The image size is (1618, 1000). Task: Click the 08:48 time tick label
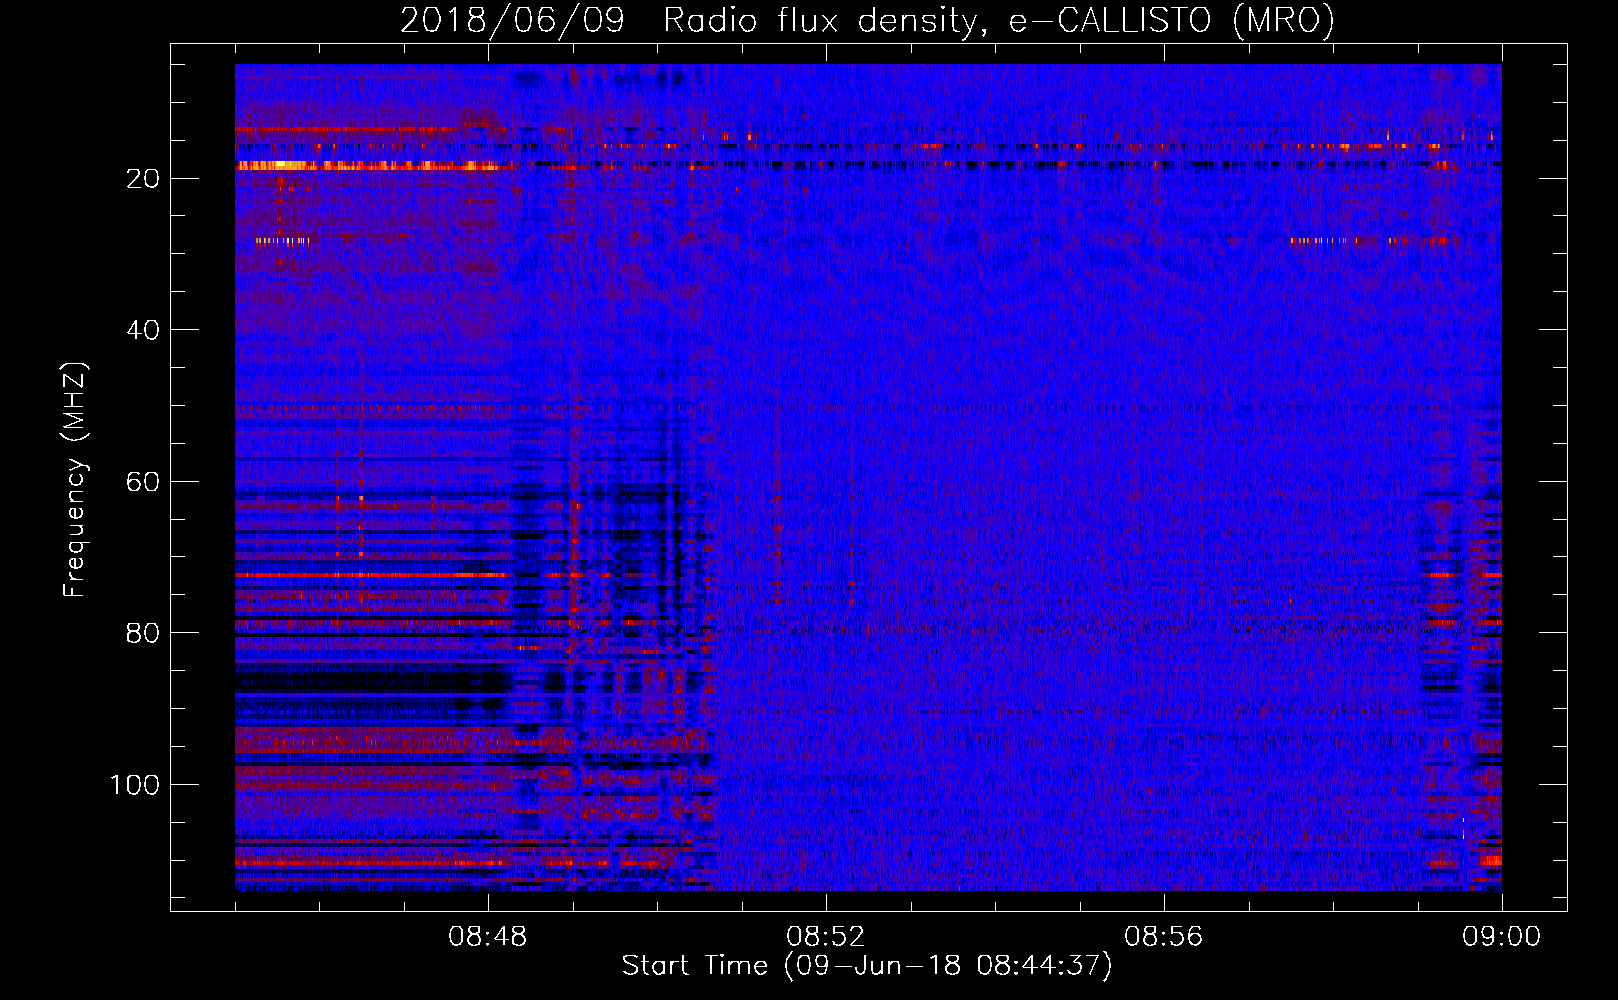click(488, 937)
